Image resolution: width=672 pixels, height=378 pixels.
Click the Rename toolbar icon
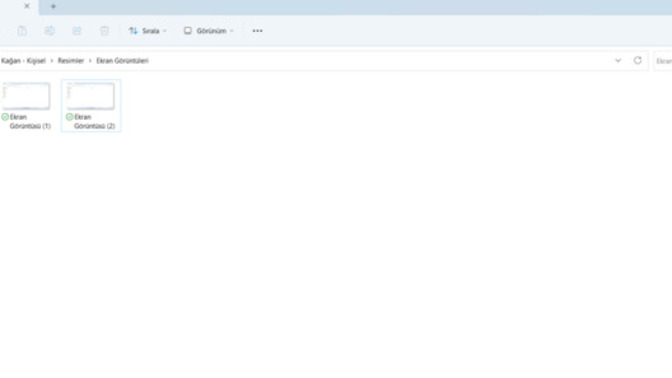coord(49,31)
